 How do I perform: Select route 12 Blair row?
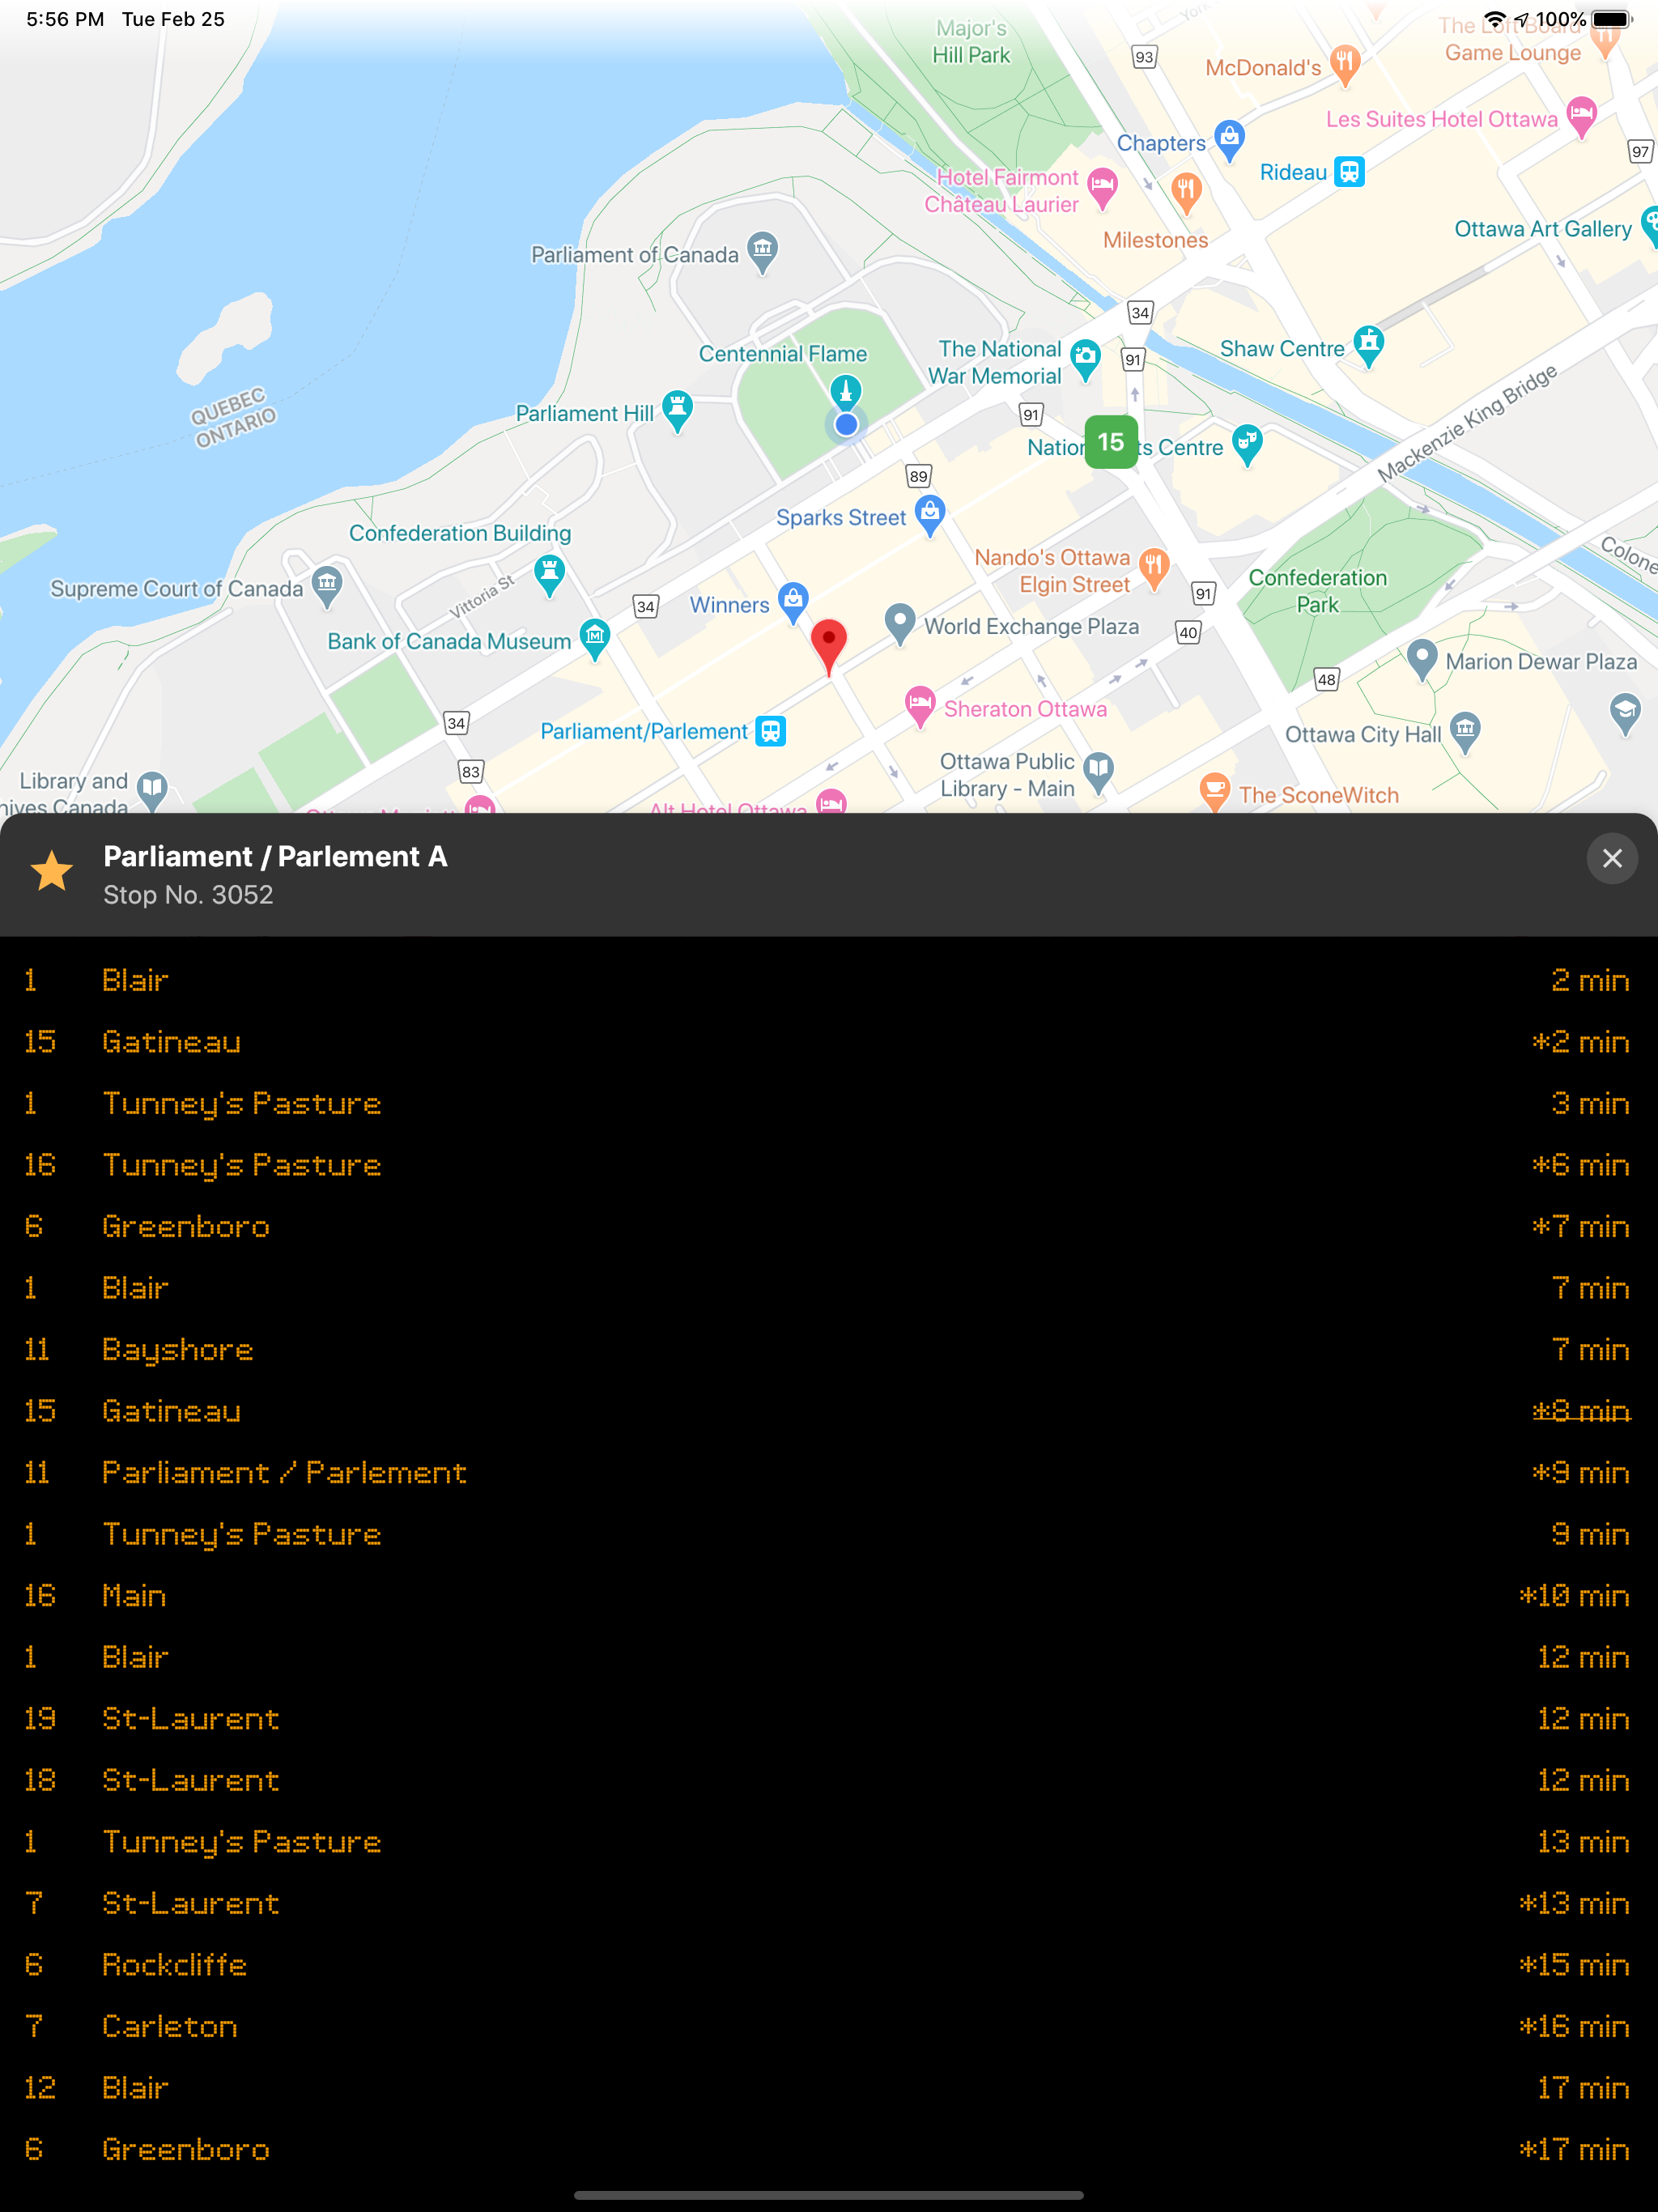coord(829,2087)
